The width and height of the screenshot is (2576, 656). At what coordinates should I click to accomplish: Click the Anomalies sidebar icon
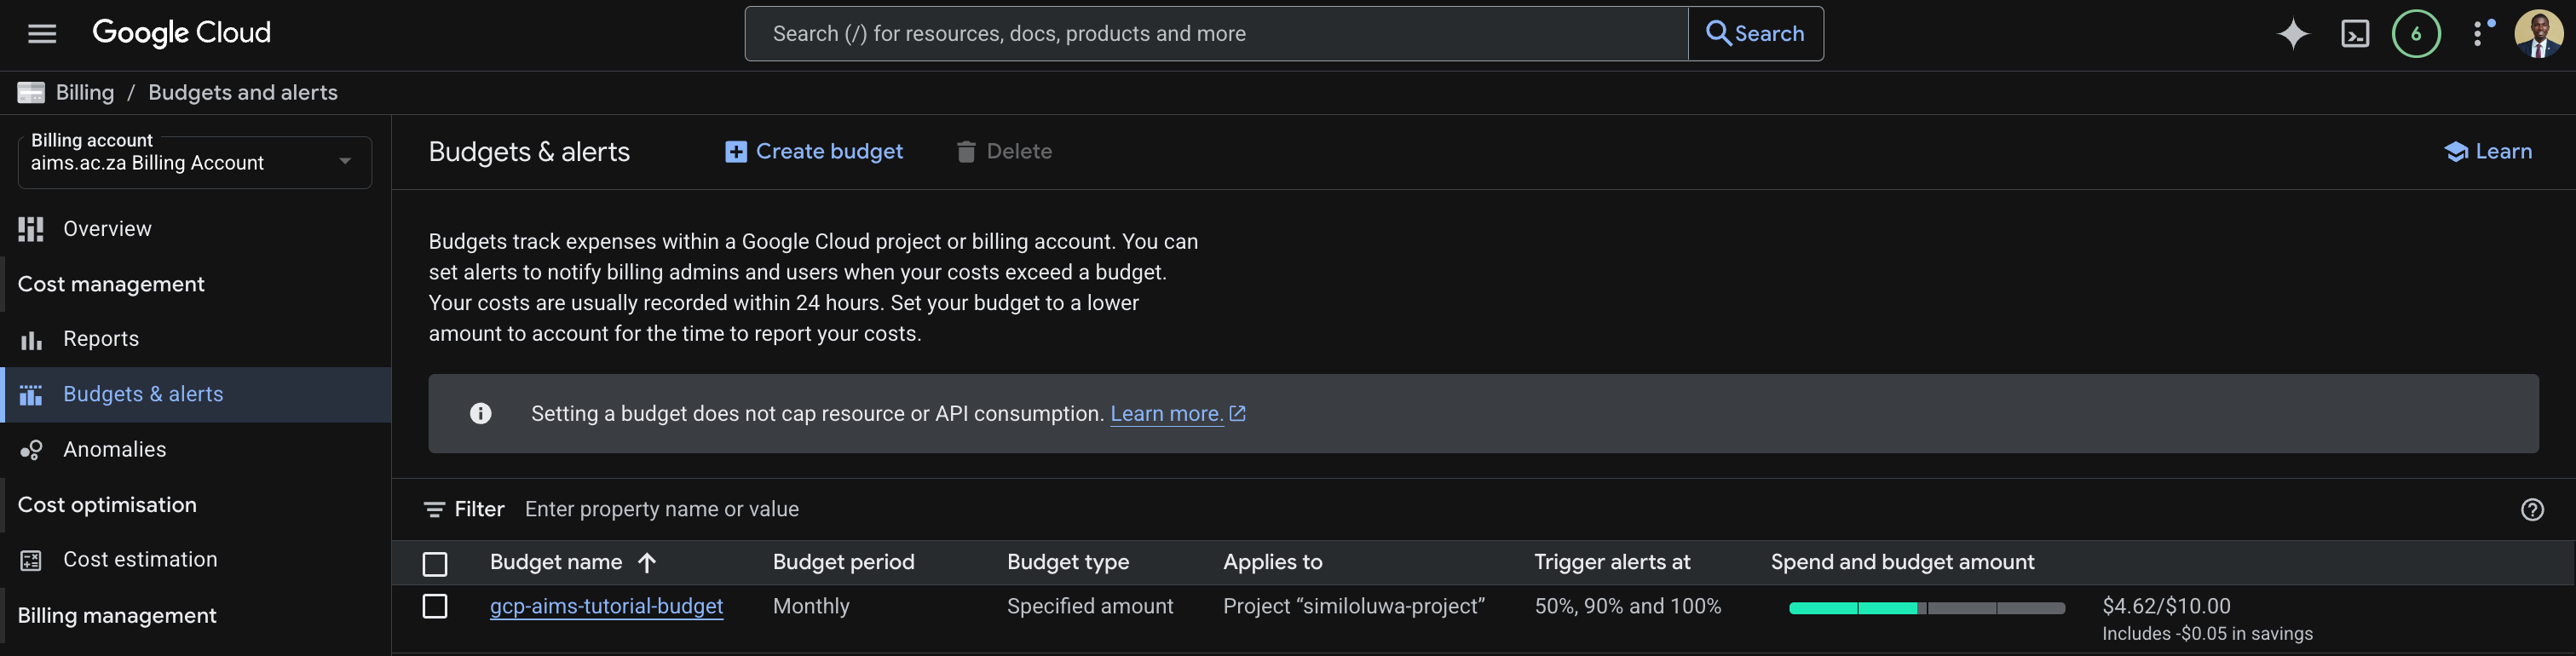click(x=31, y=450)
